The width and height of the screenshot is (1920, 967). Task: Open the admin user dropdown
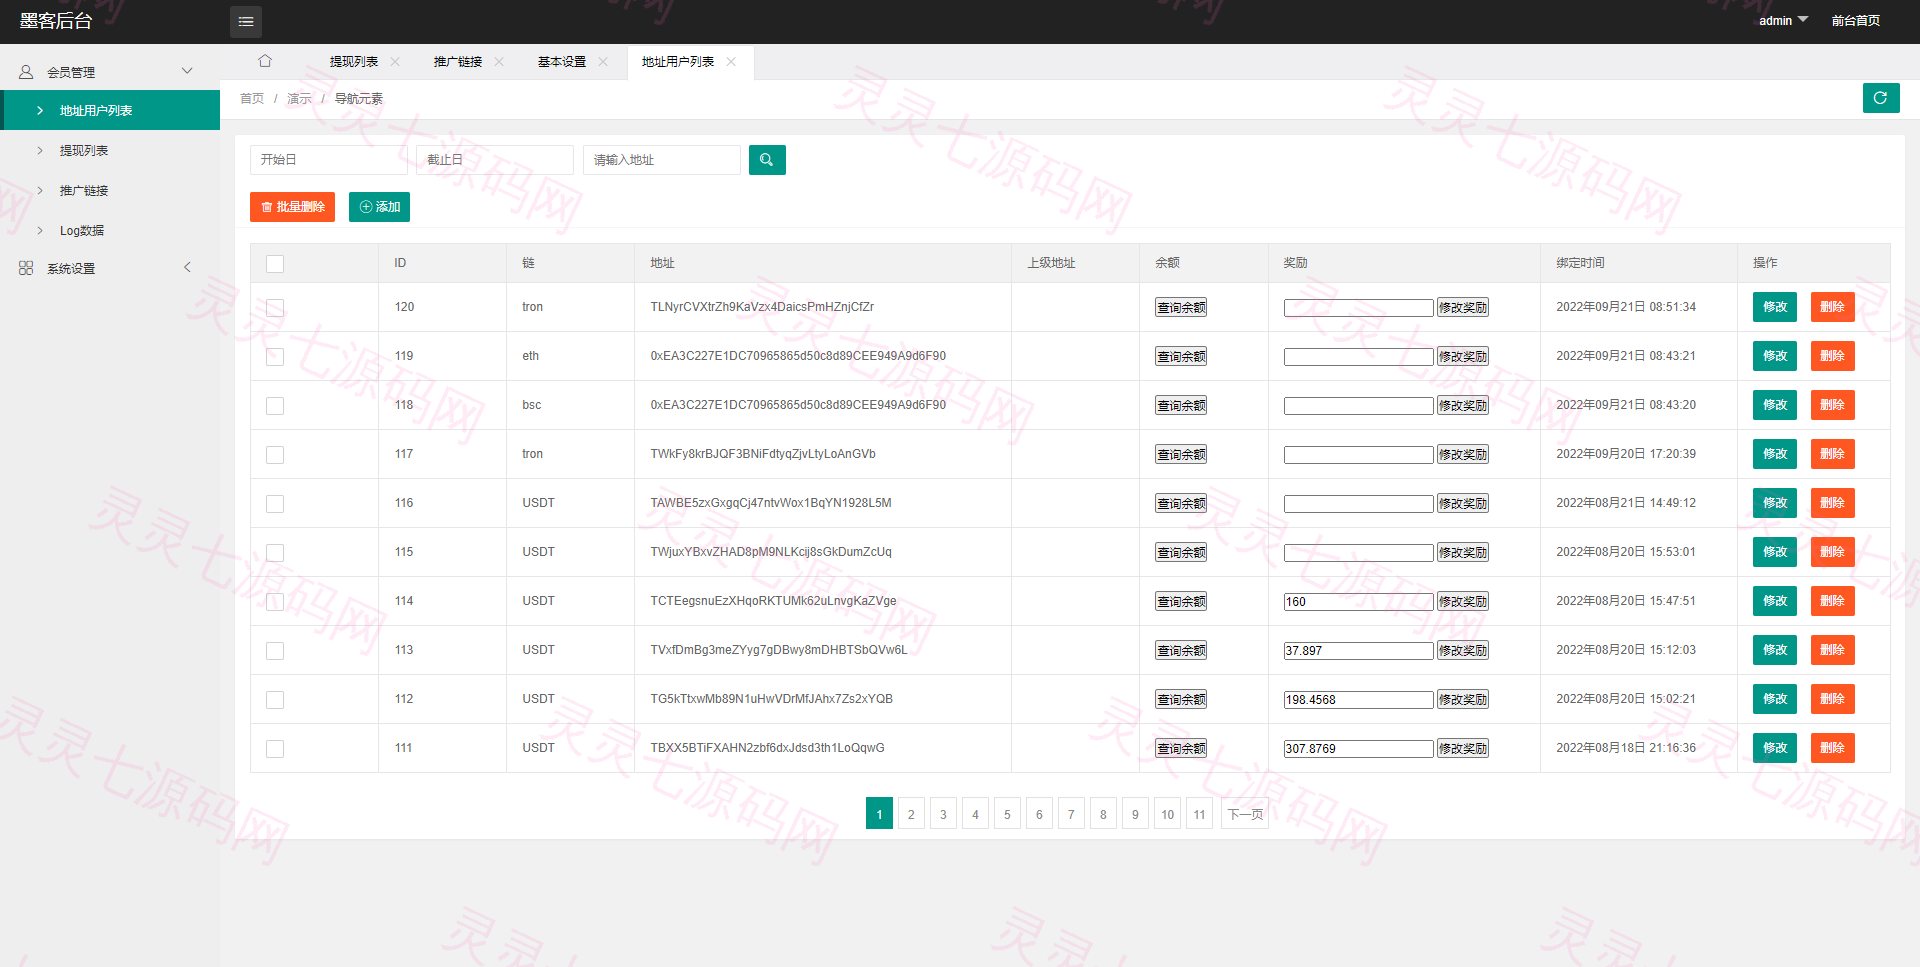point(1783,21)
